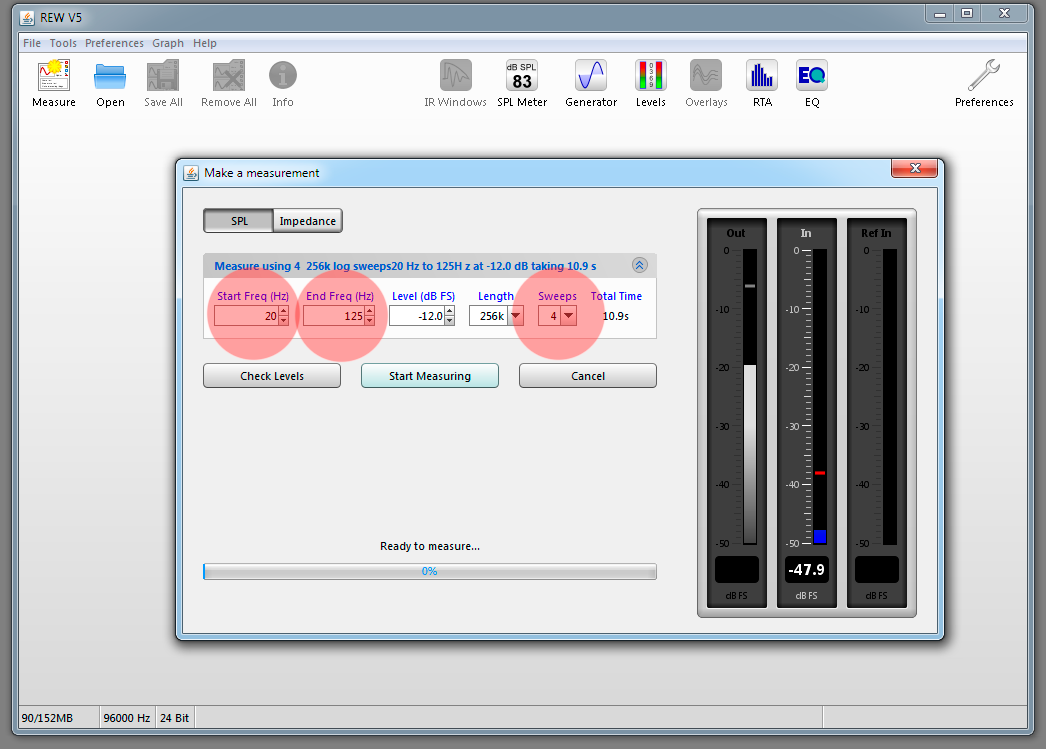Viewport: 1046px width, 749px height.
Task: Click the 0% measurement progress bar
Action: [430, 572]
